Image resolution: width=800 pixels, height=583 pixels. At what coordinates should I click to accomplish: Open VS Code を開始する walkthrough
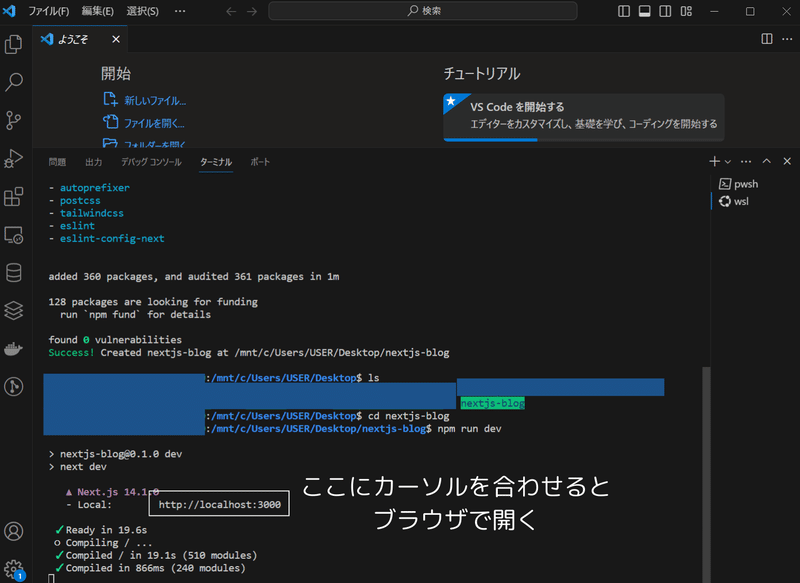click(x=583, y=116)
